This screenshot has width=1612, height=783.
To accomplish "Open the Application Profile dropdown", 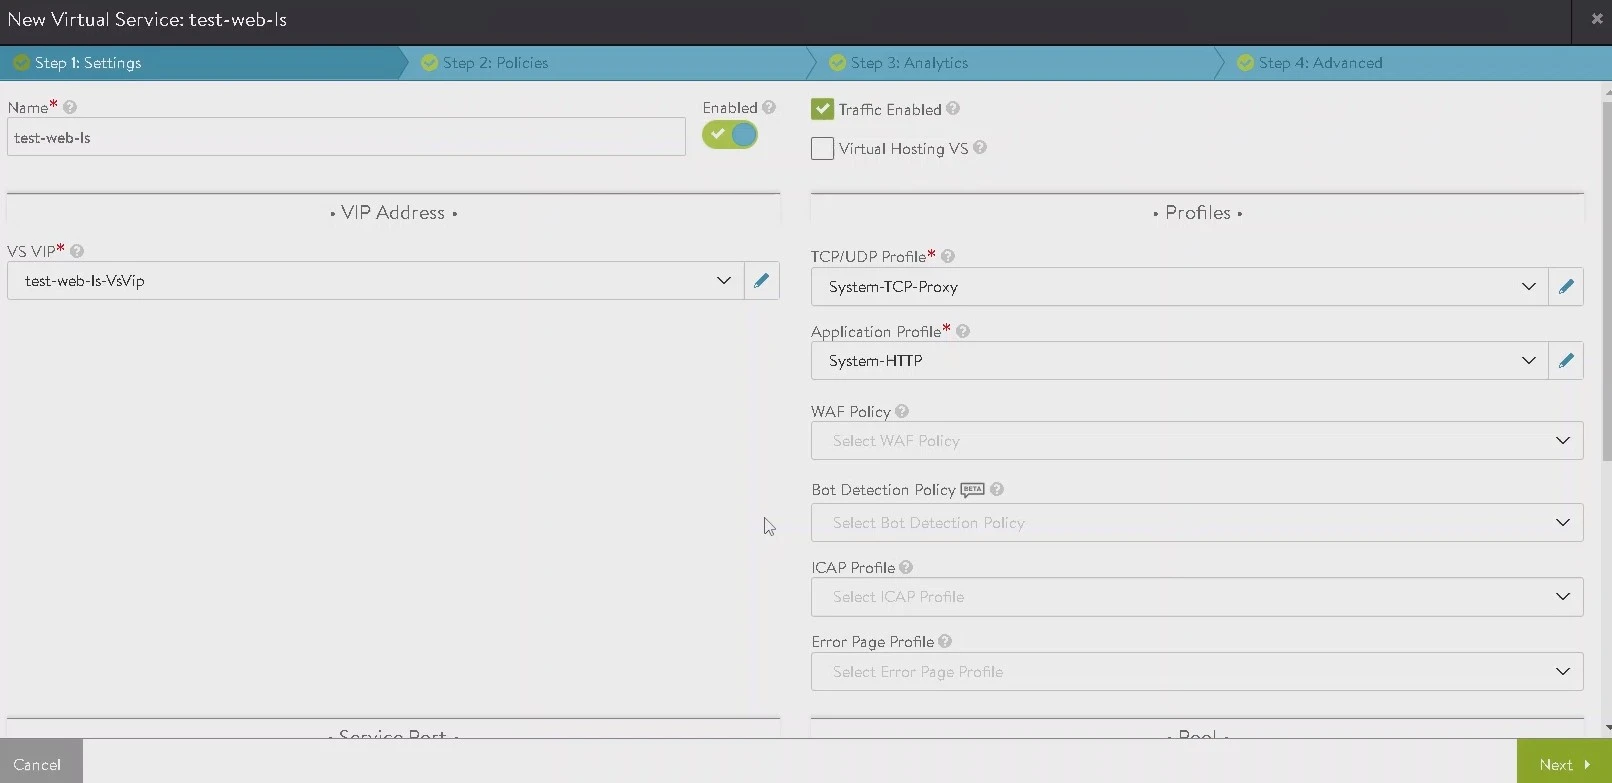I will tap(1179, 361).
